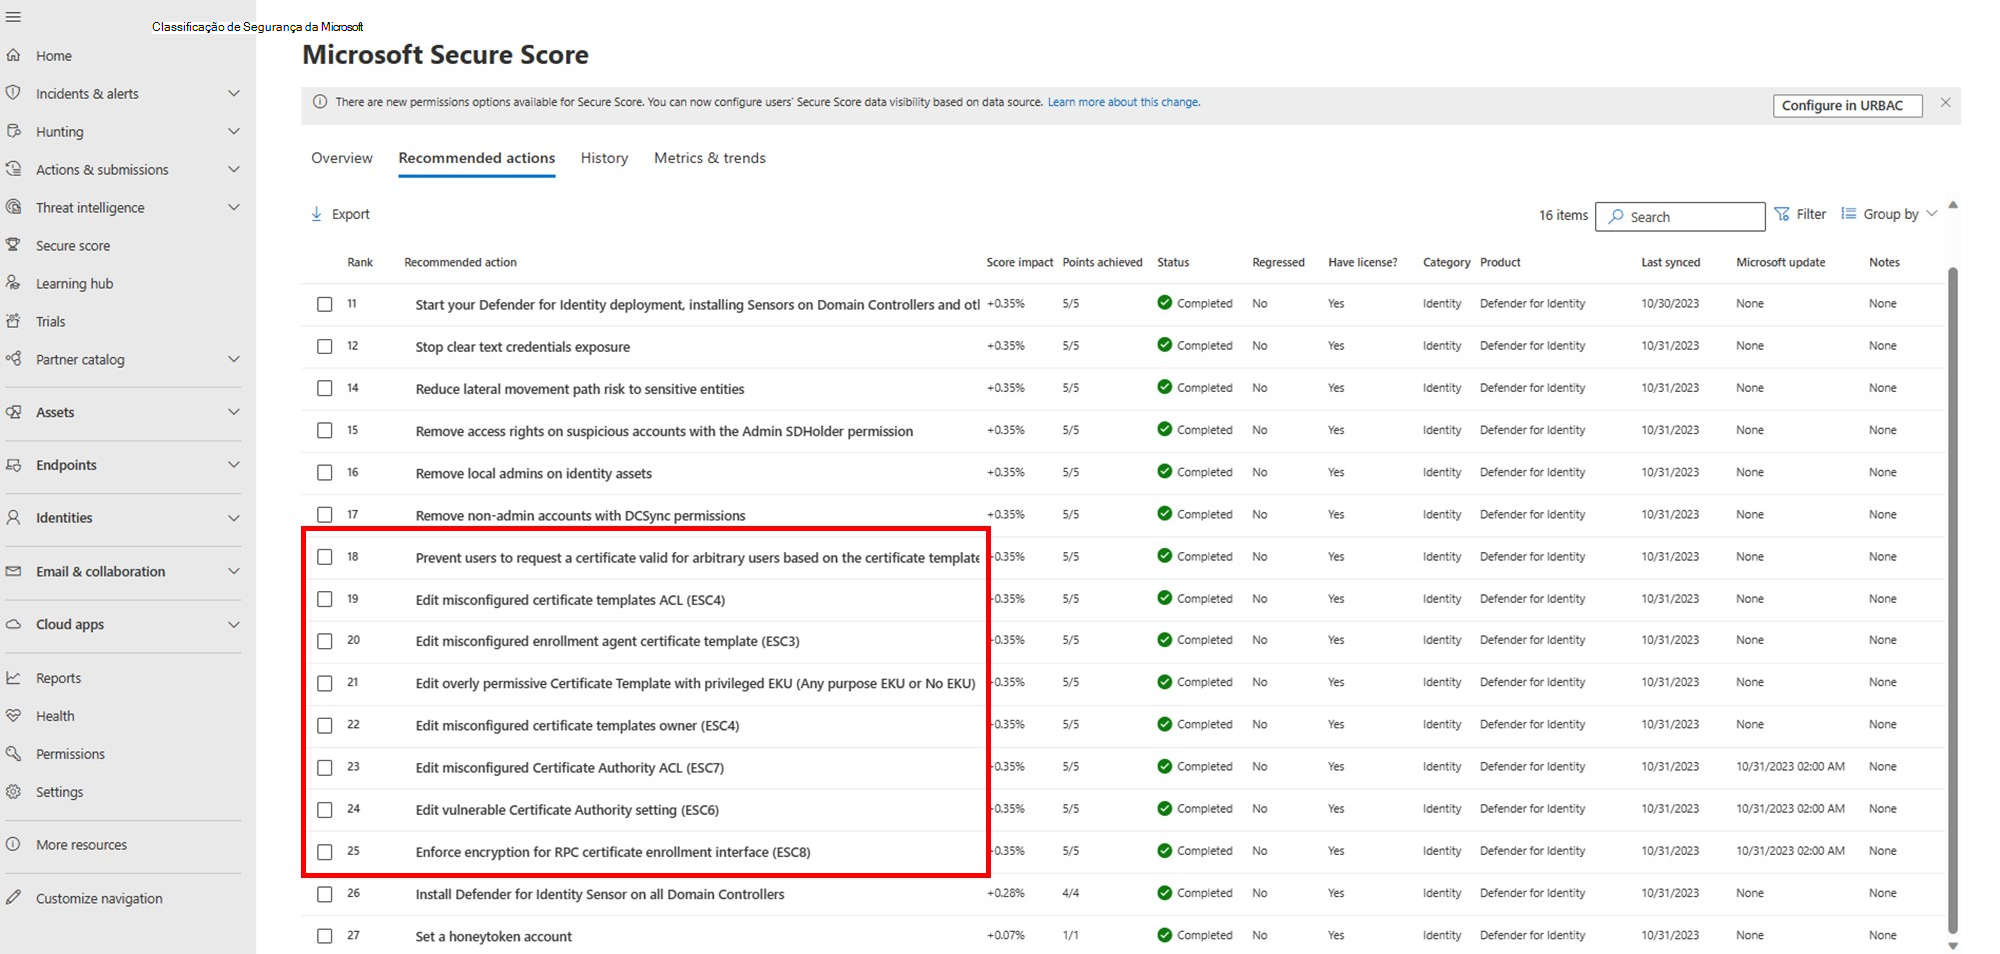Click the Settings gear icon
Image resolution: width=2000 pixels, height=954 pixels.
pyautogui.click(x=14, y=791)
